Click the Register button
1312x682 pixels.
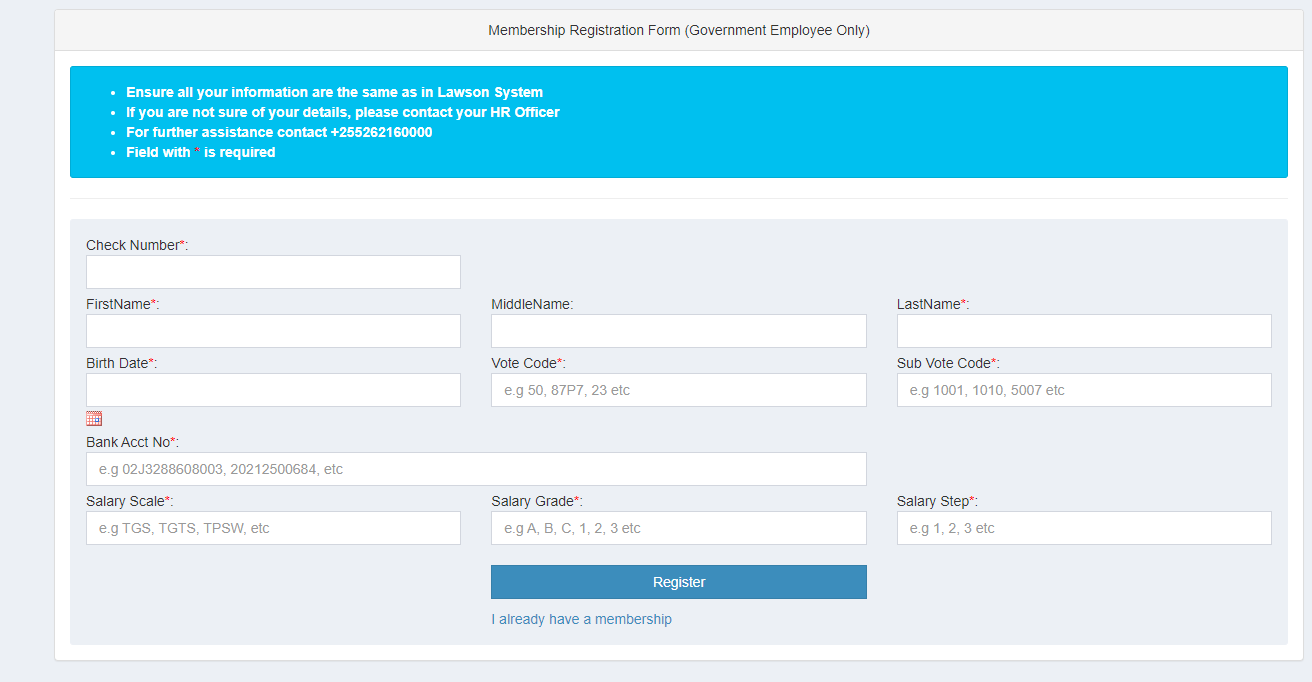pyautogui.click(x=678, y=581)
